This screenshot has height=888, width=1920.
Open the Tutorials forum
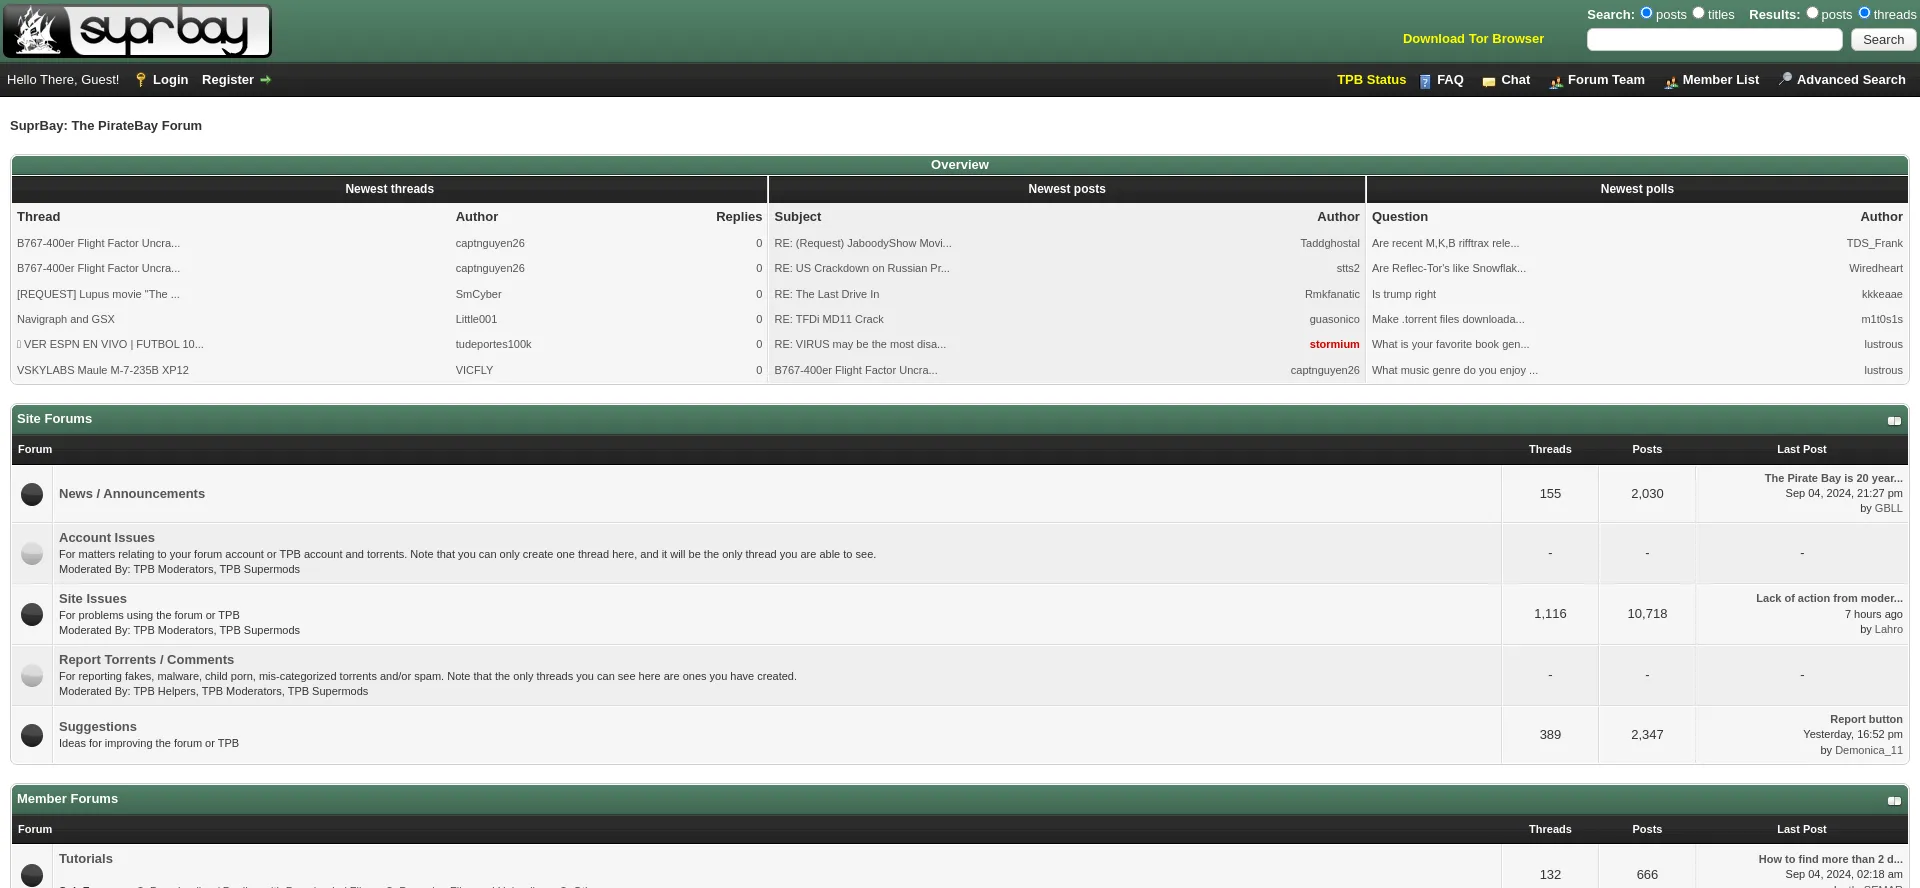coord(86,859)
